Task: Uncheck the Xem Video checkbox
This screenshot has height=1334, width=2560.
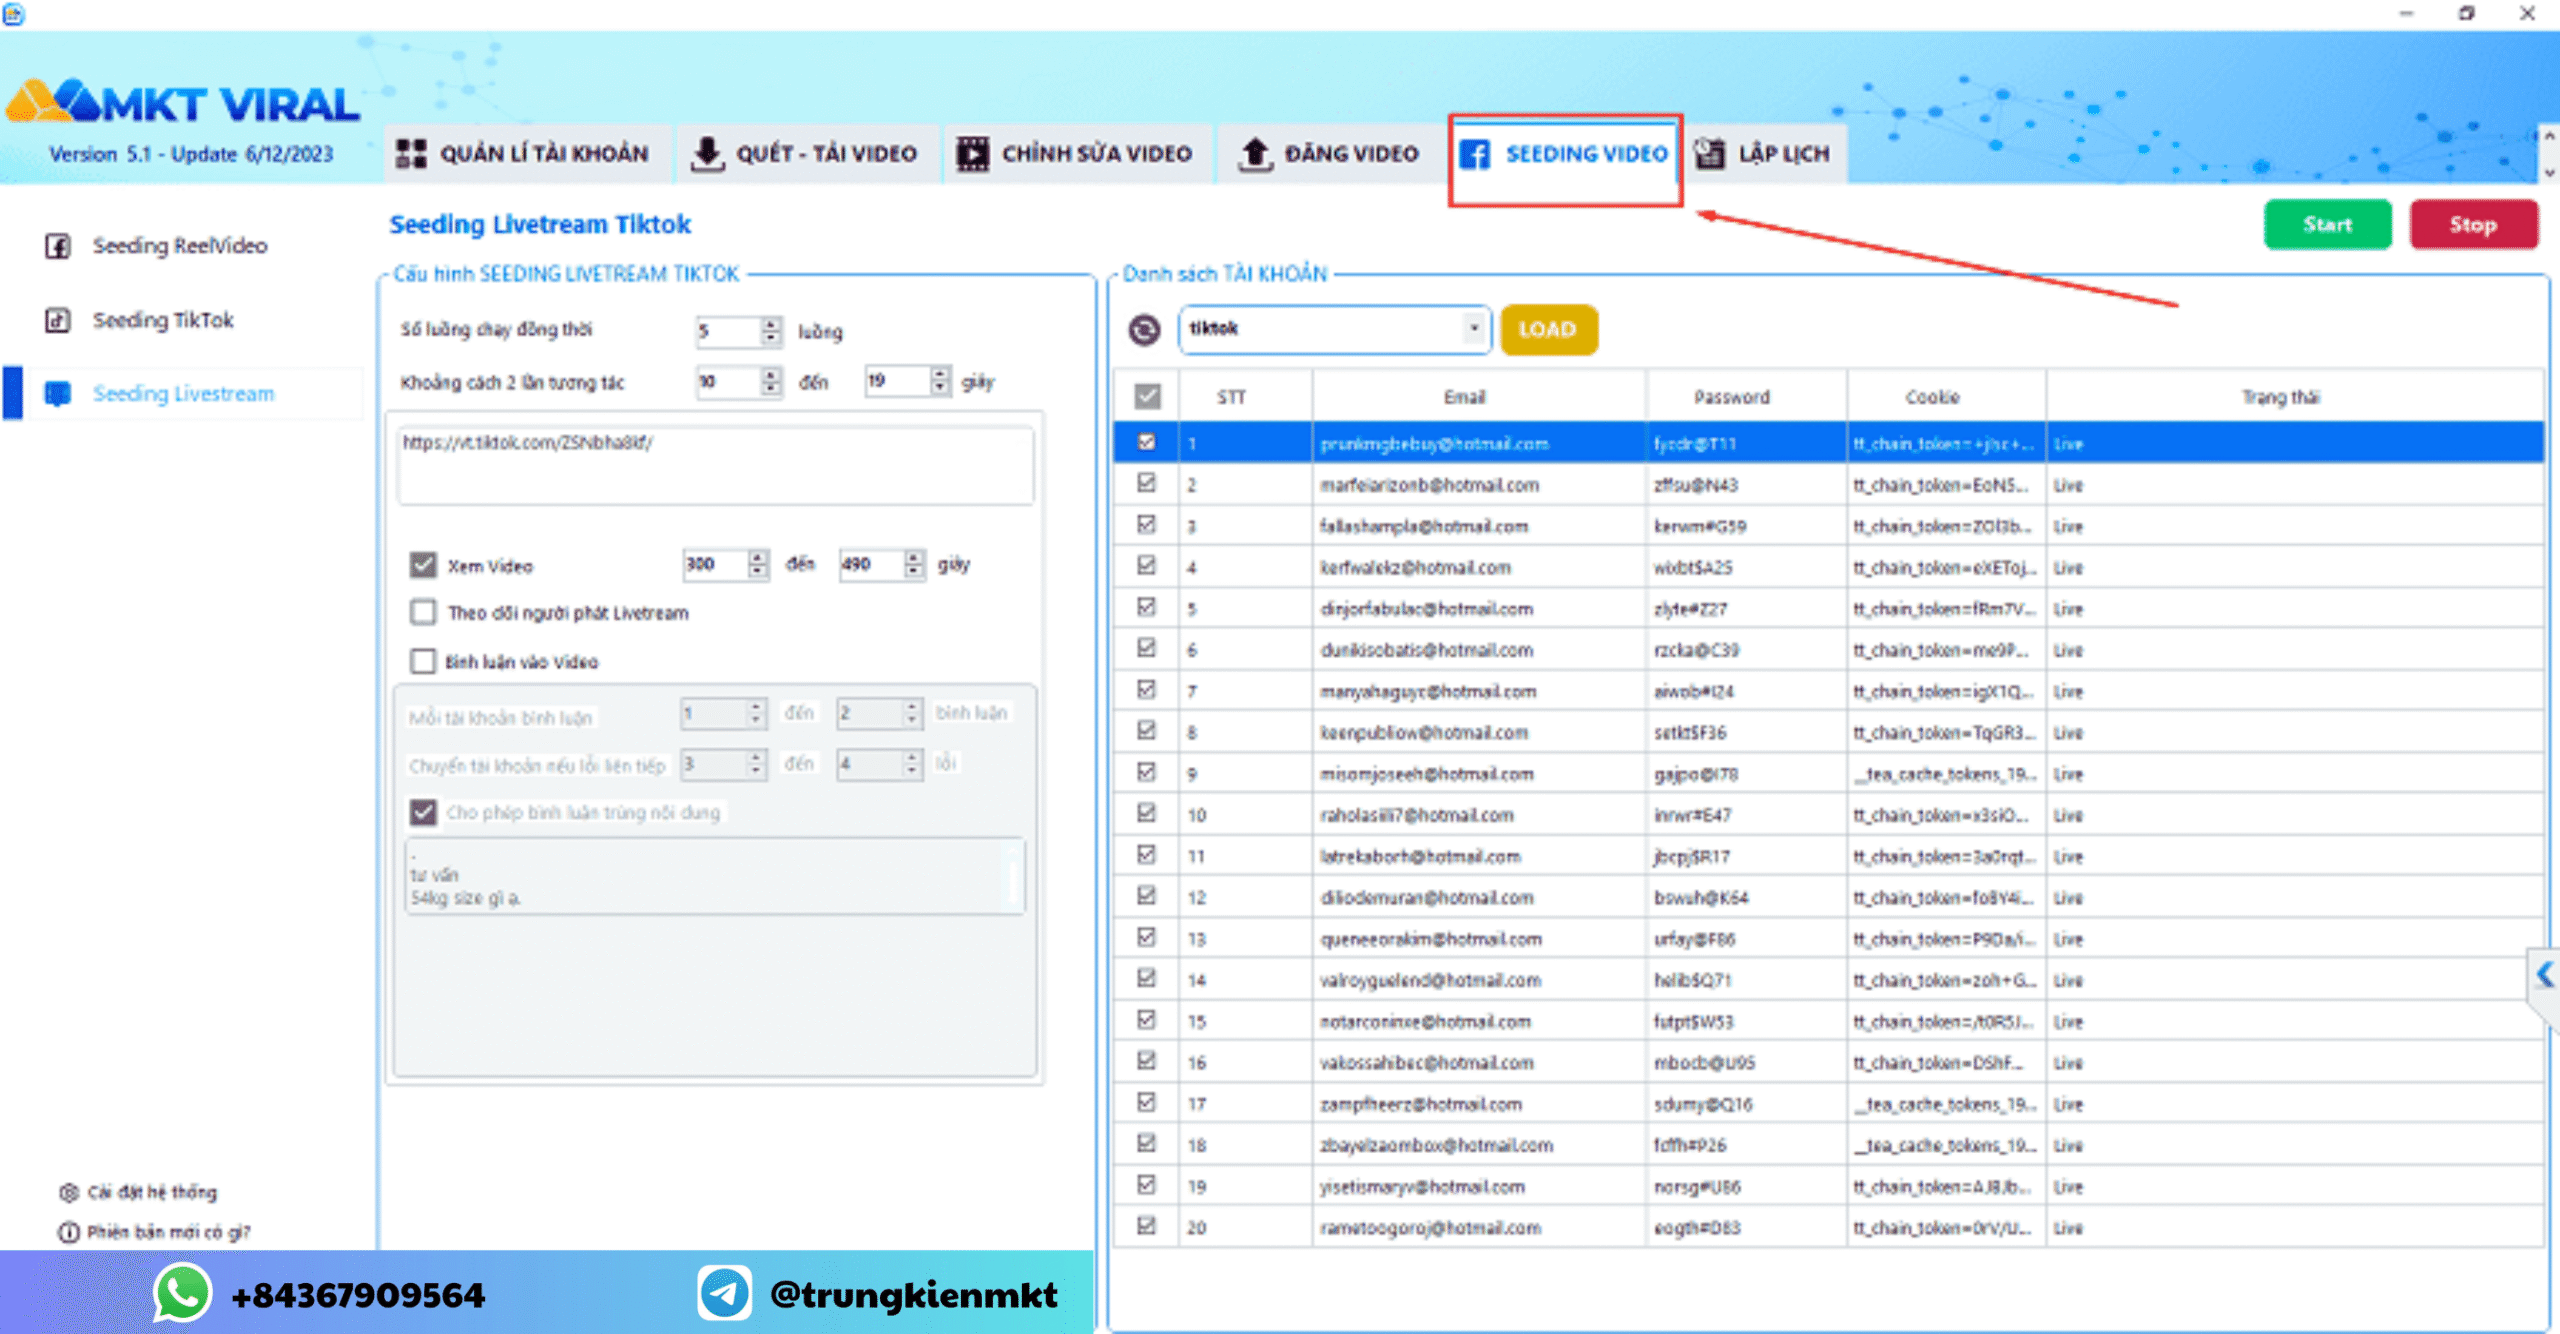Action: point(423,565)
